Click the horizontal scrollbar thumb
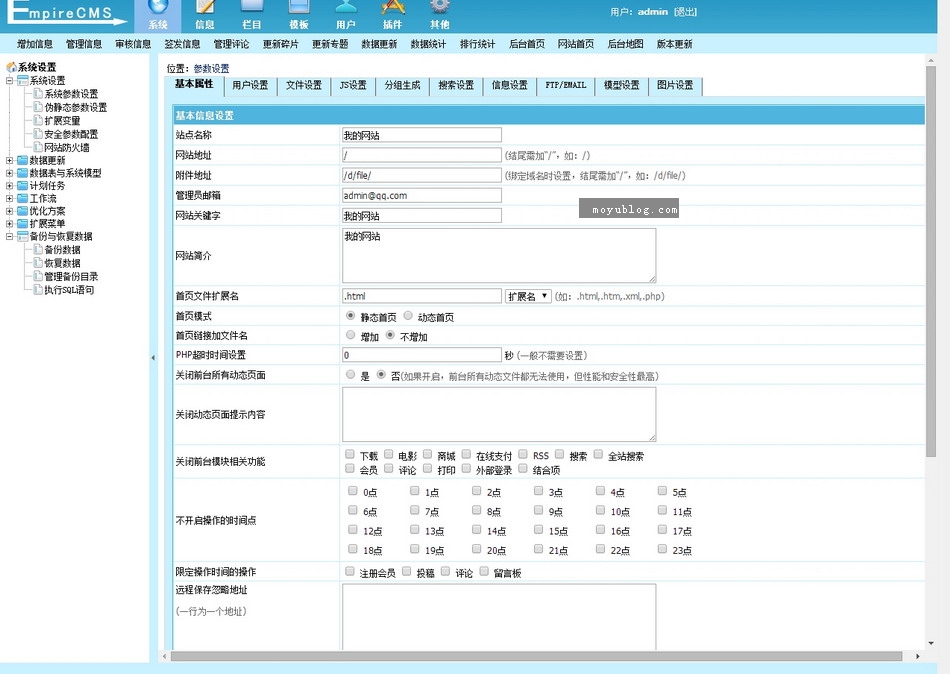Viewport: 950px width, 674px height. (x=536, y=656)
